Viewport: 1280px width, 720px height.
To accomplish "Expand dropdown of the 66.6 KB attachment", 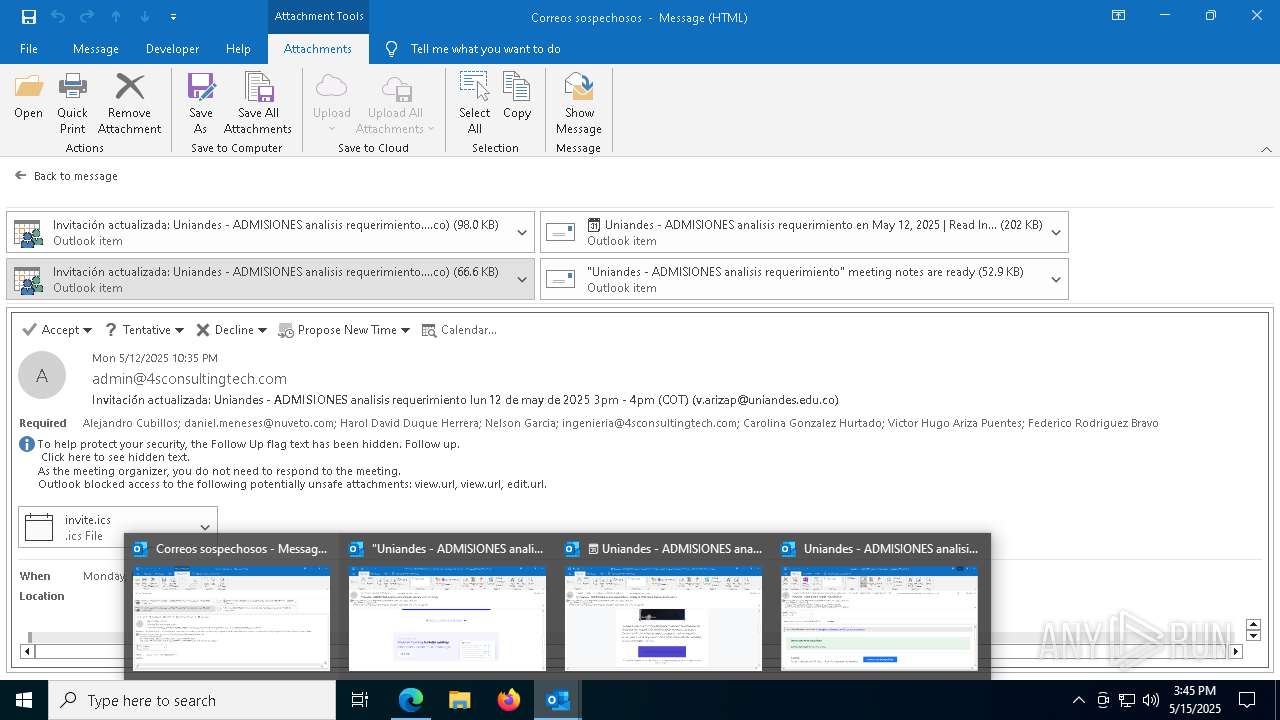I will click(522, 279).
